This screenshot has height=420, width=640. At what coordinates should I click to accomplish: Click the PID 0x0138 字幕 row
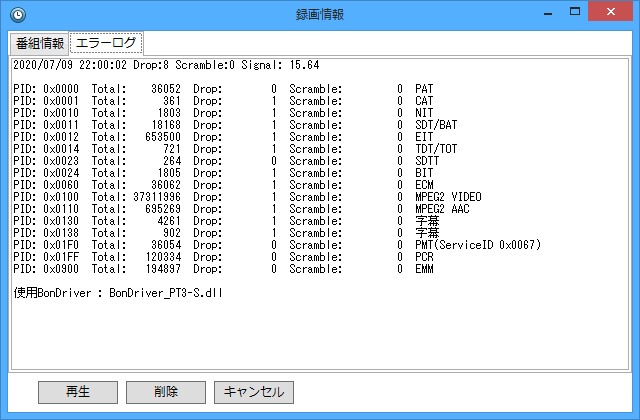(x=226, y=233)
